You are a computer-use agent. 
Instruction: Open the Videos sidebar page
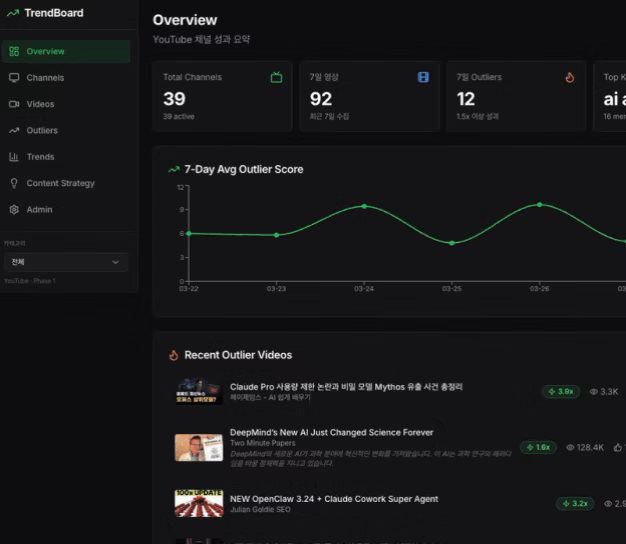tap(66, 104)
